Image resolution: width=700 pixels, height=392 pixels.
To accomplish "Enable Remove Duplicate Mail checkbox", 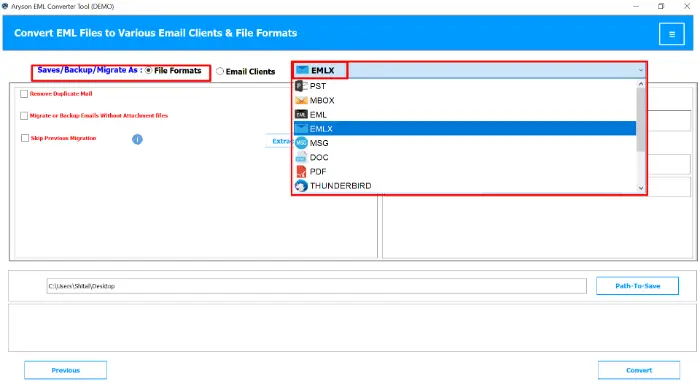I will (24, 94).
